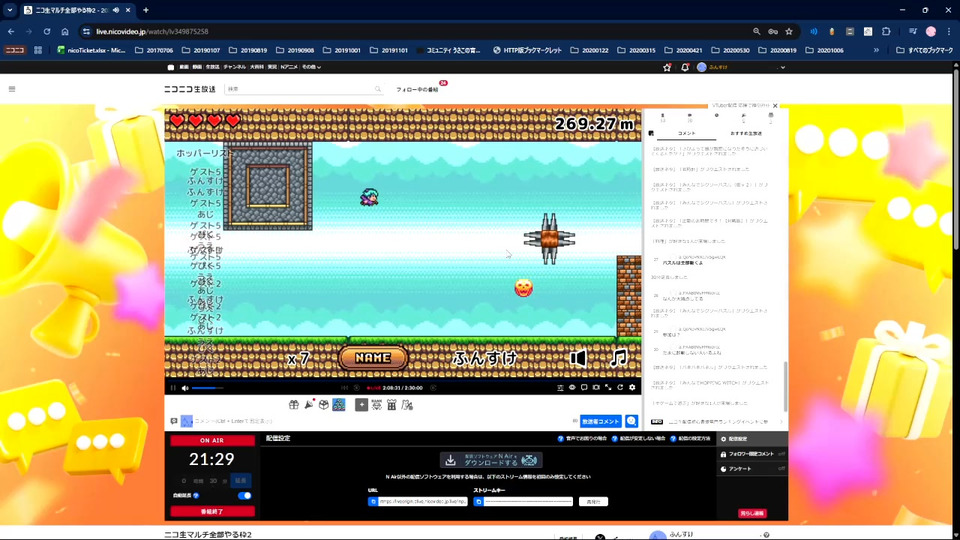Open the hamburger menu on the left
The image size is (960, 540).
click(12, 89)
